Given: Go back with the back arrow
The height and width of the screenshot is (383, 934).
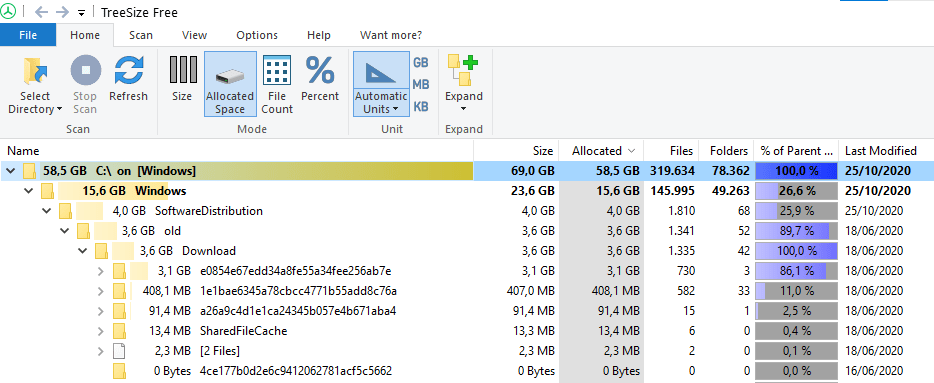Looking at the screenshot, I should pyautogui.click(x=41, y=12).
